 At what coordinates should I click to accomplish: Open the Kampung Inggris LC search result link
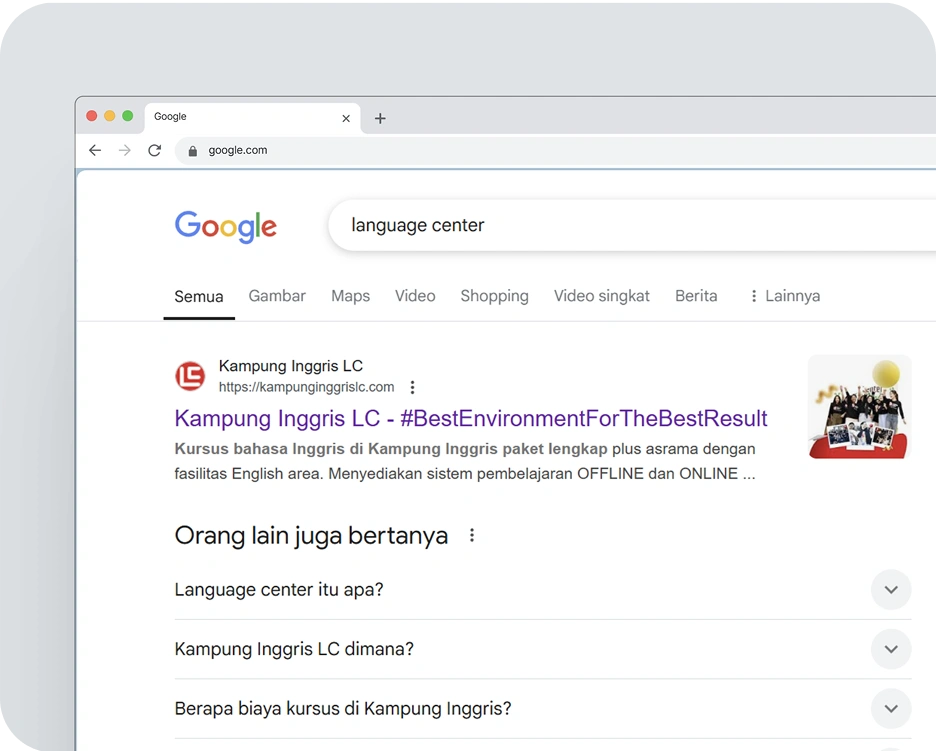tap(470, 418)
